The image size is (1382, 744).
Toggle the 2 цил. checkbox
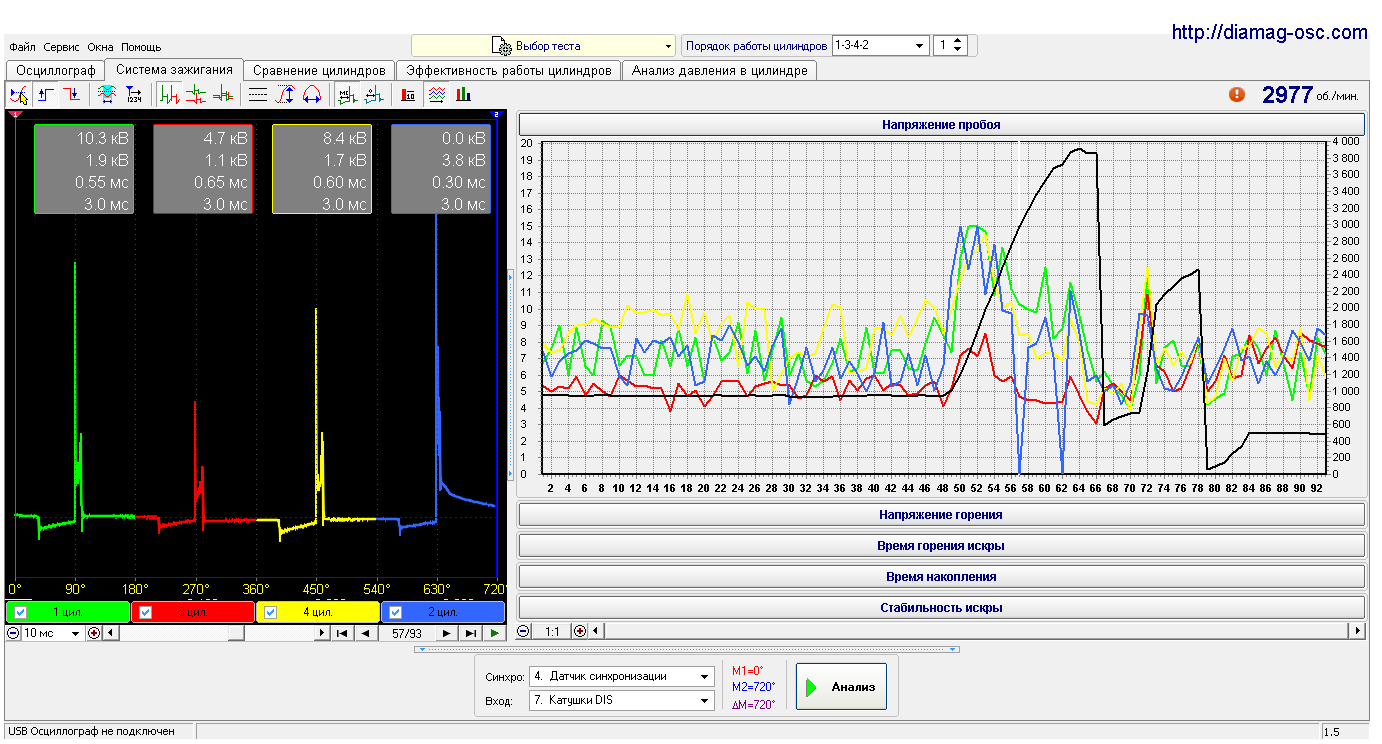[396, 612]
